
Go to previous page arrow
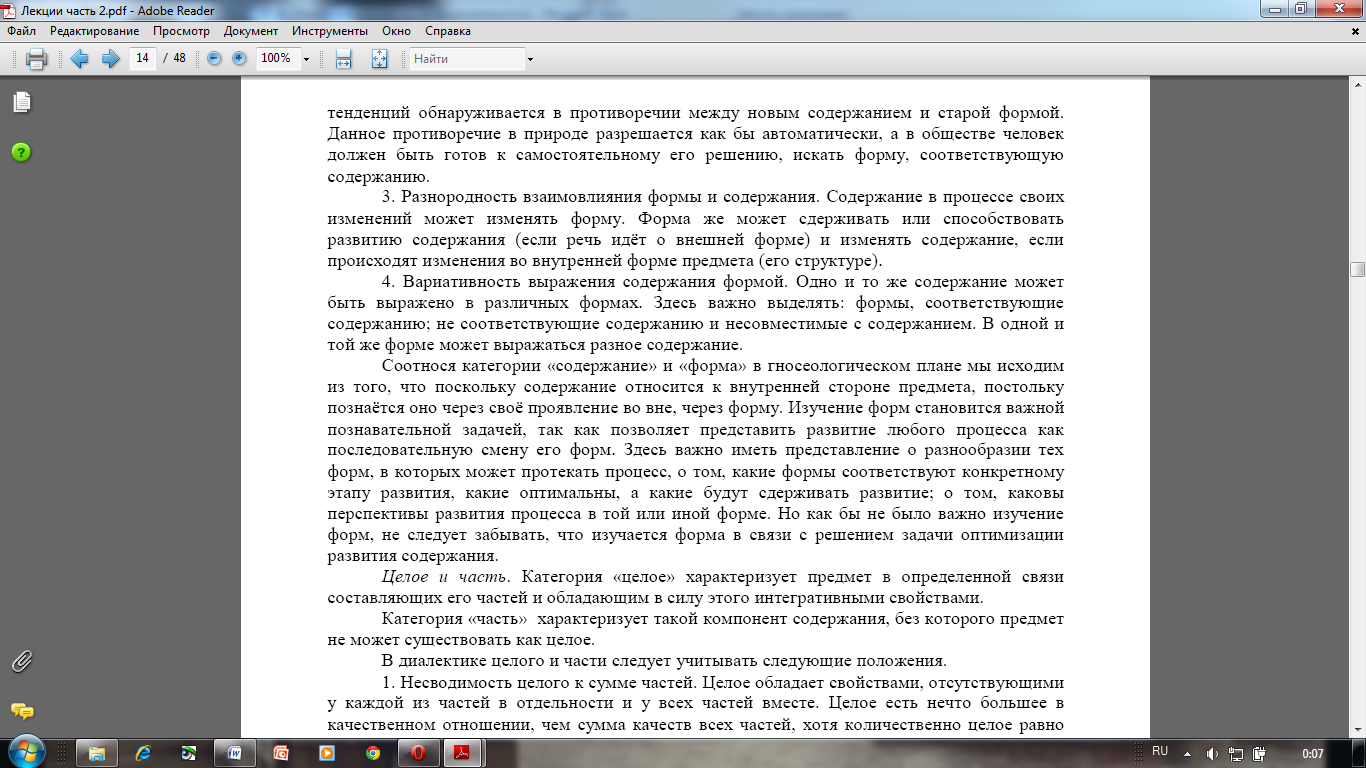pyautogui.click(x=79, y=59)
